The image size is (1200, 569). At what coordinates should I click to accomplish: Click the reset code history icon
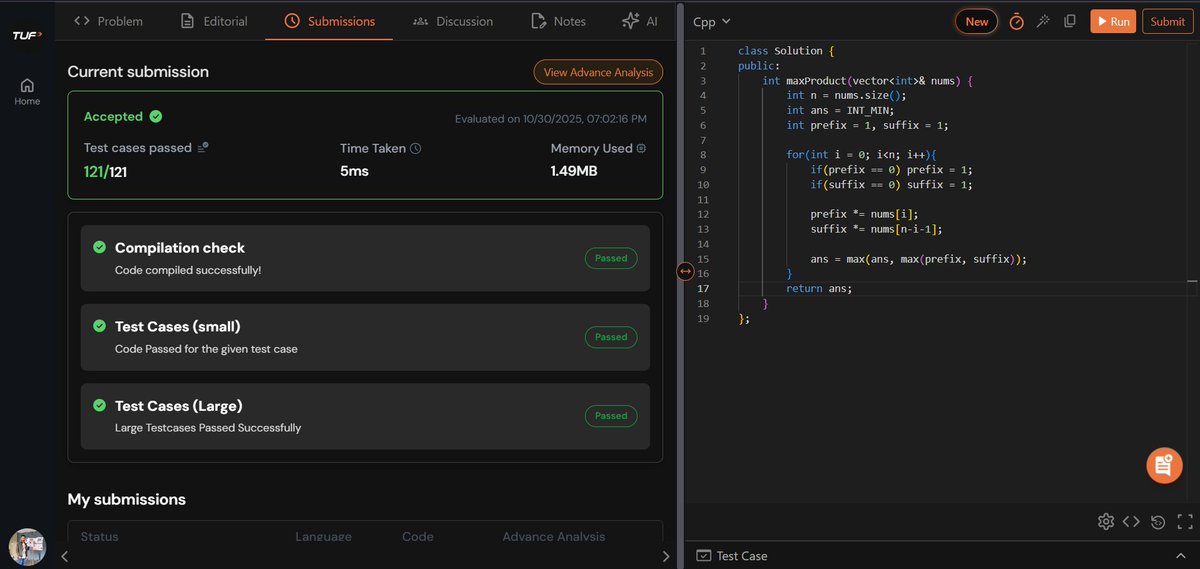tap(1158, 521)
